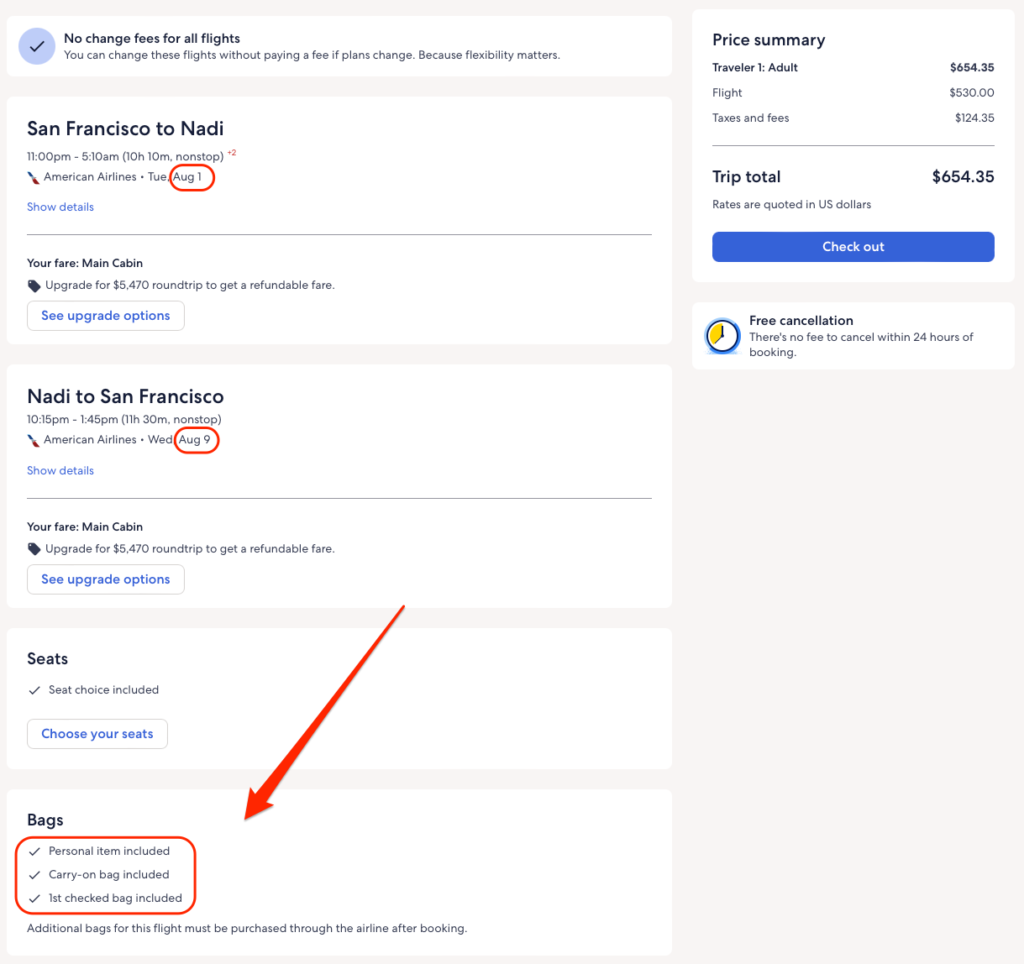
Task: Open See upgrade options for the outbound flight
Action: pyautogui.click(x=105, y=316)
